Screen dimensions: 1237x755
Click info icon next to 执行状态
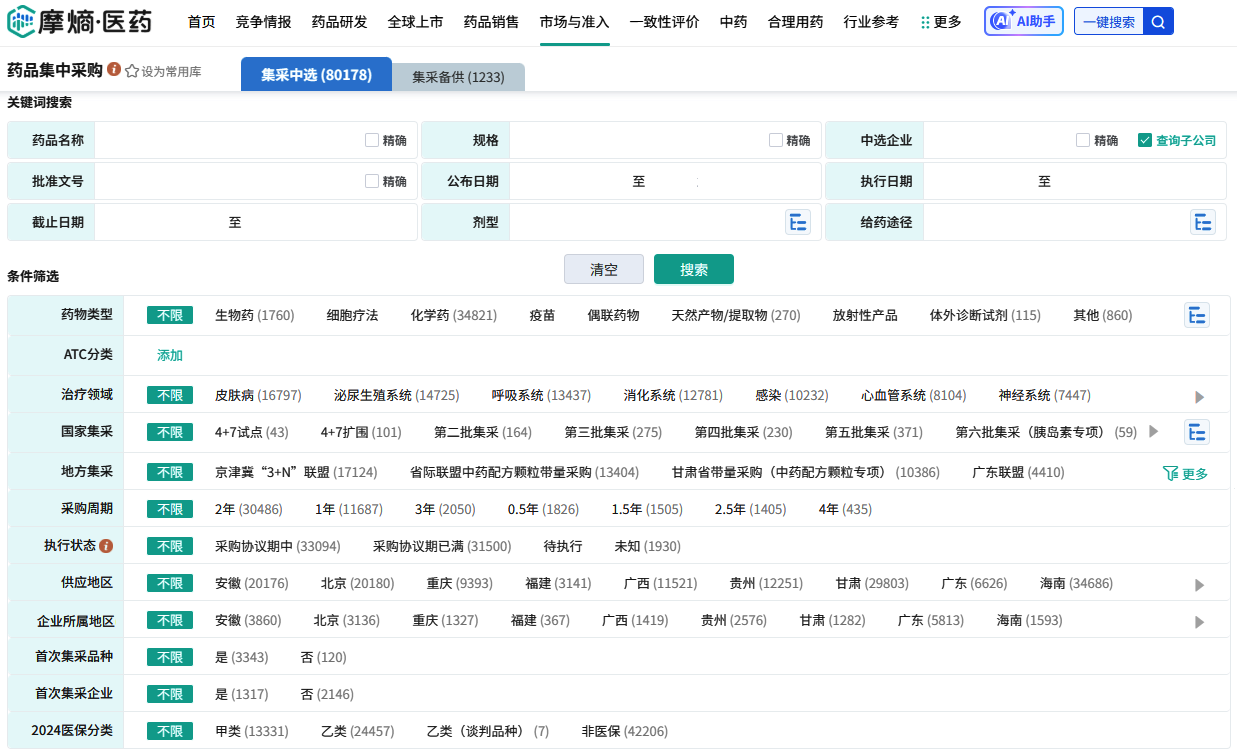click(x=106, y=546)
